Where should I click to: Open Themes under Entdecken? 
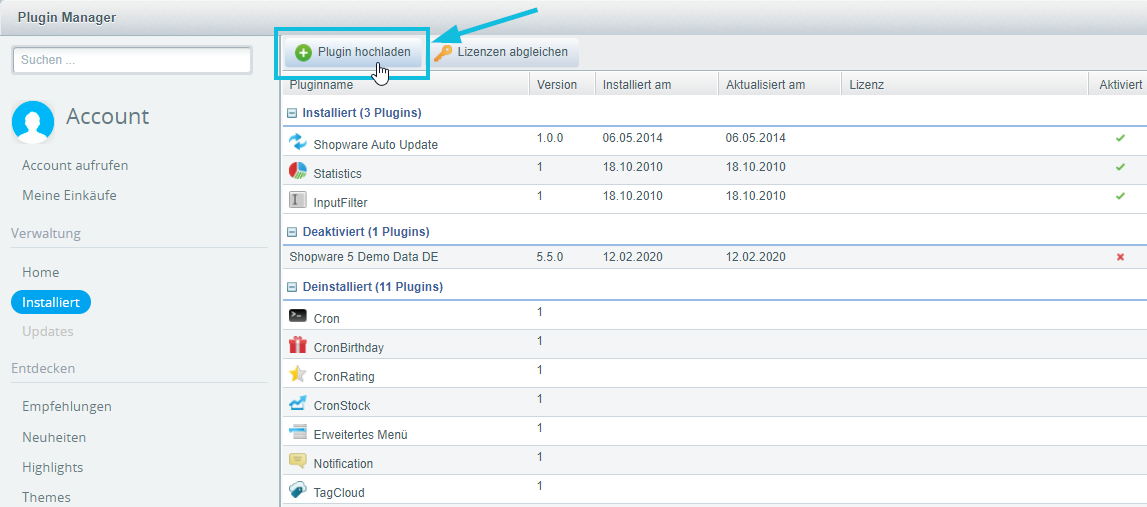46,497
